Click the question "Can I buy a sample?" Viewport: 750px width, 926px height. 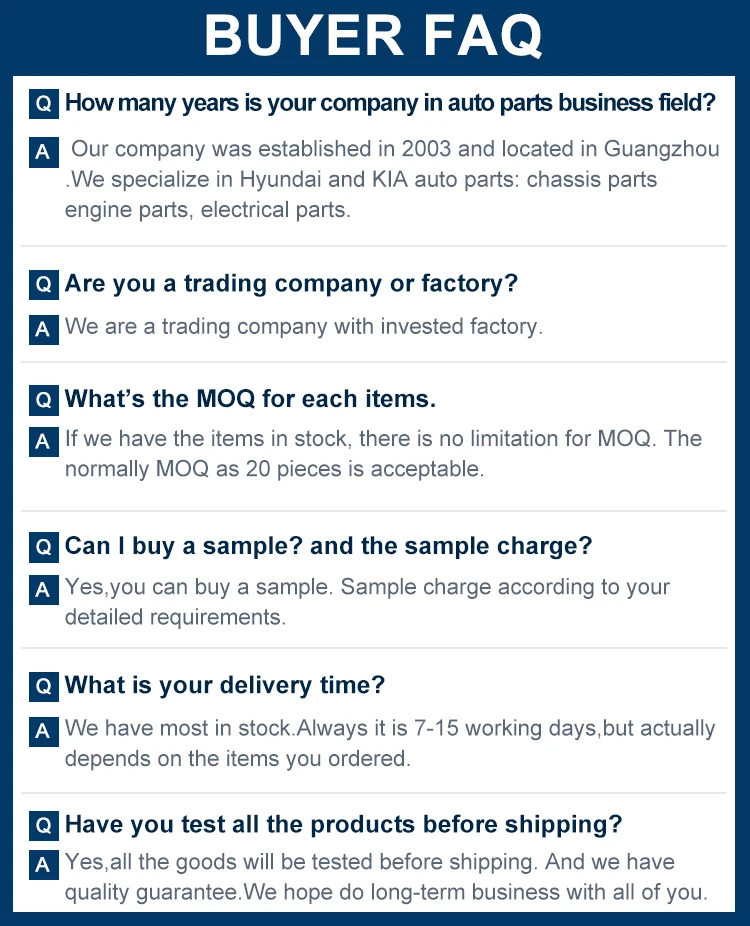tap(328, 546)
